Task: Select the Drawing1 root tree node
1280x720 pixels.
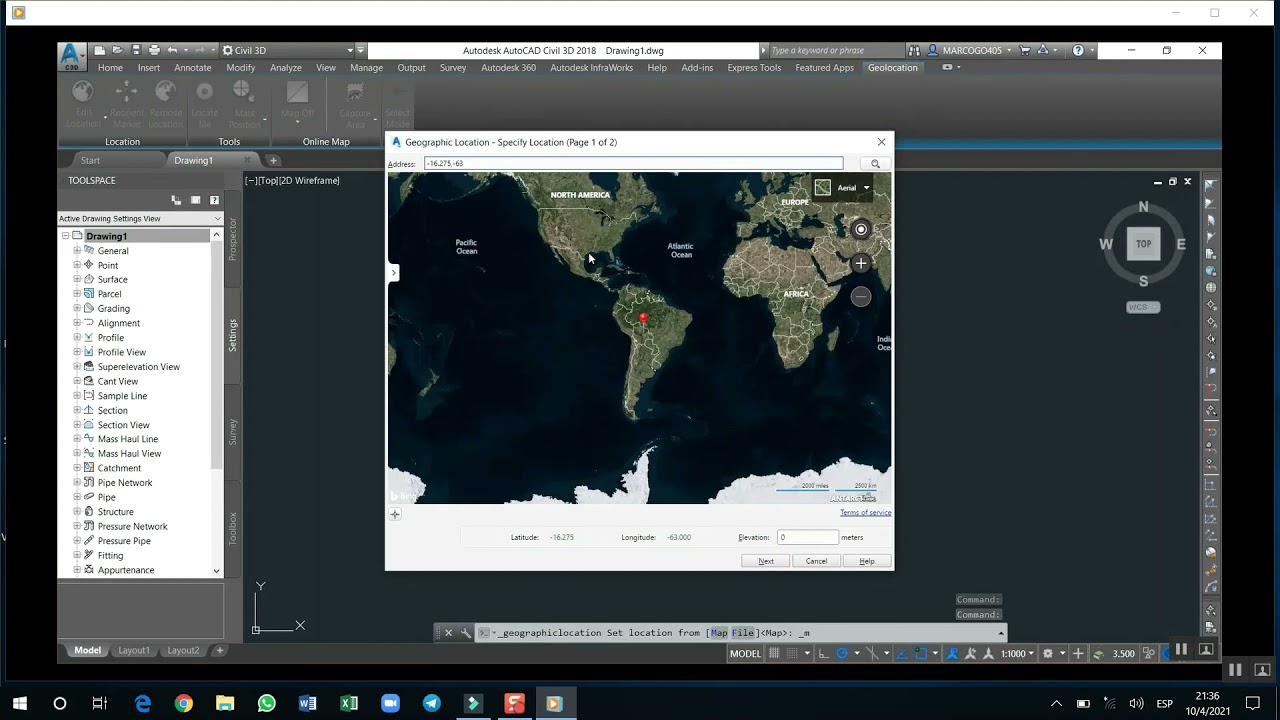Action: [x=106, y=236]
